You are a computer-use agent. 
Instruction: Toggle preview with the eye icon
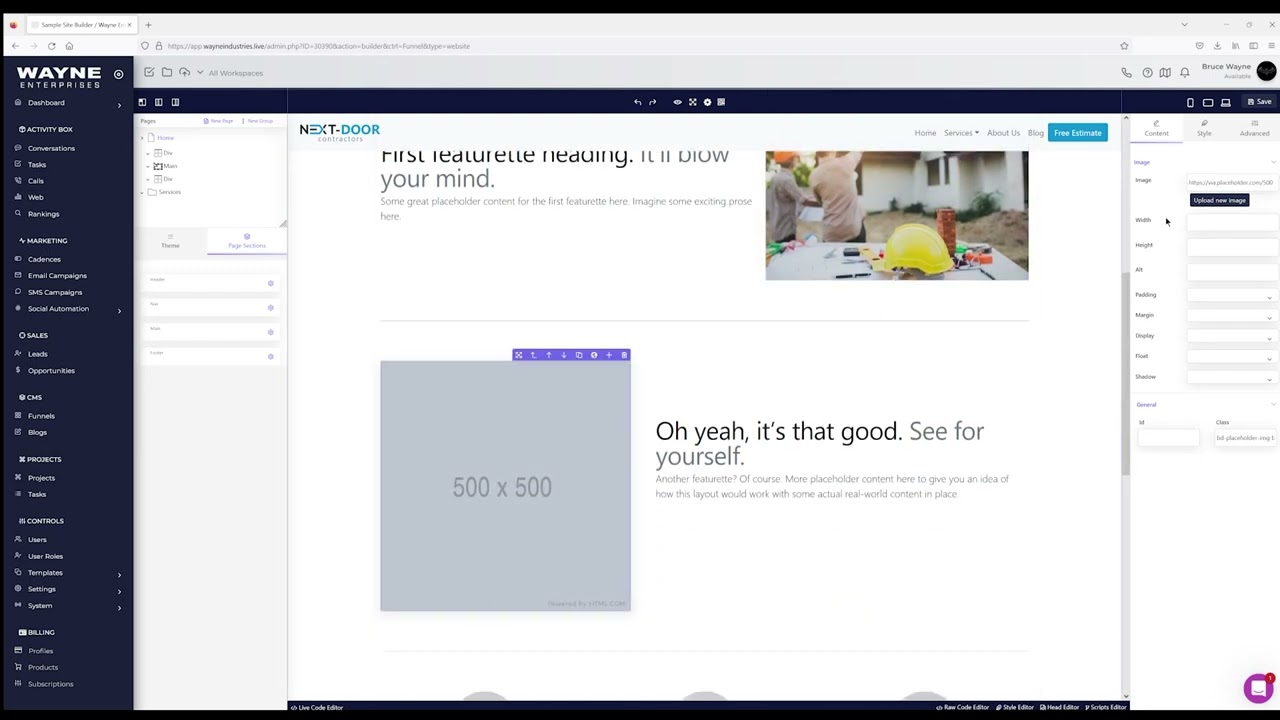click(x=677, y=102)
